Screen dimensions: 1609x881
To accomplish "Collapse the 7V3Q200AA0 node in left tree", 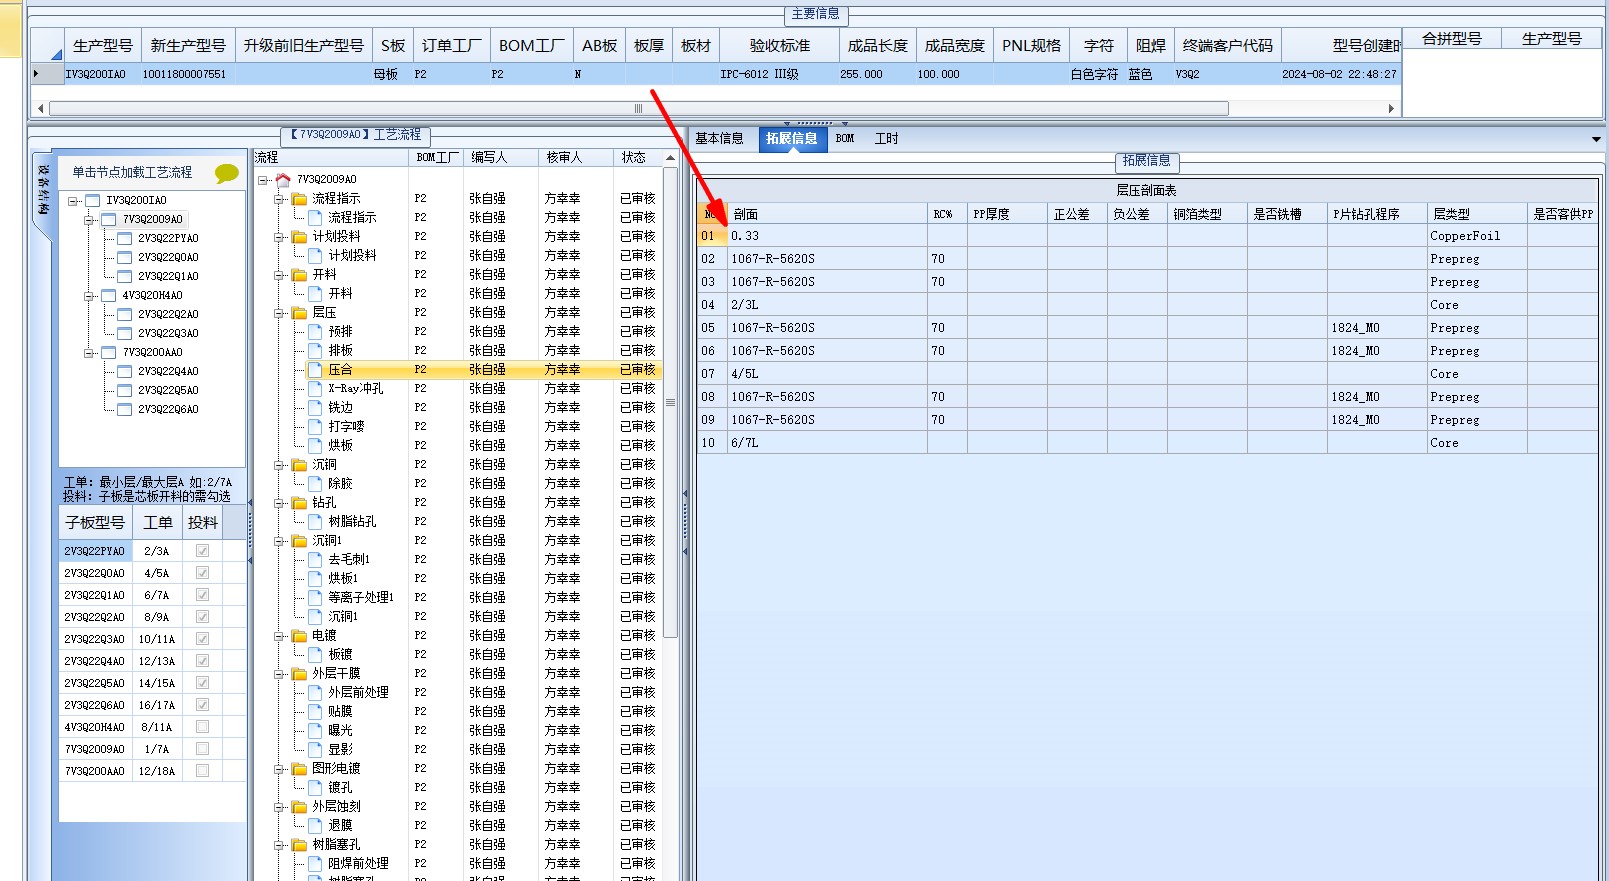I will (89, 353).
